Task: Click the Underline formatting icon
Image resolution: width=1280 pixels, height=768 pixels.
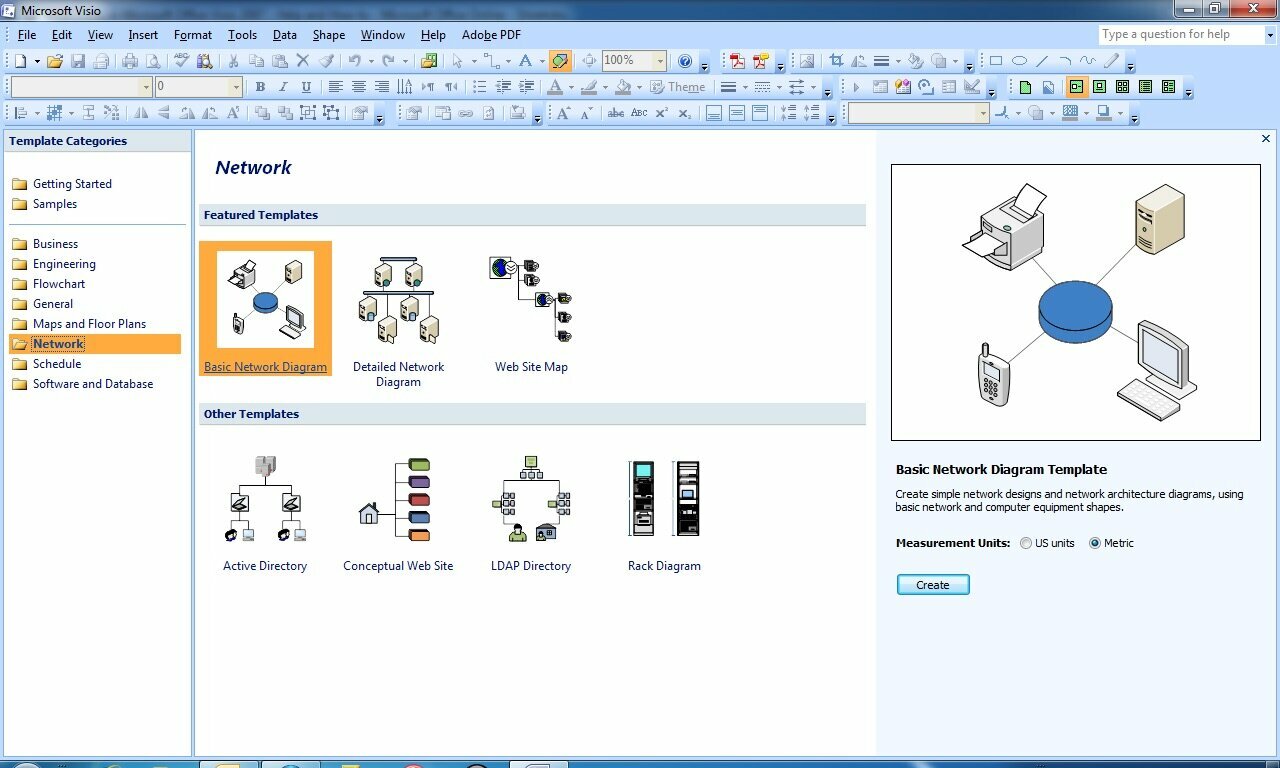Action: [x=306, y=87]
